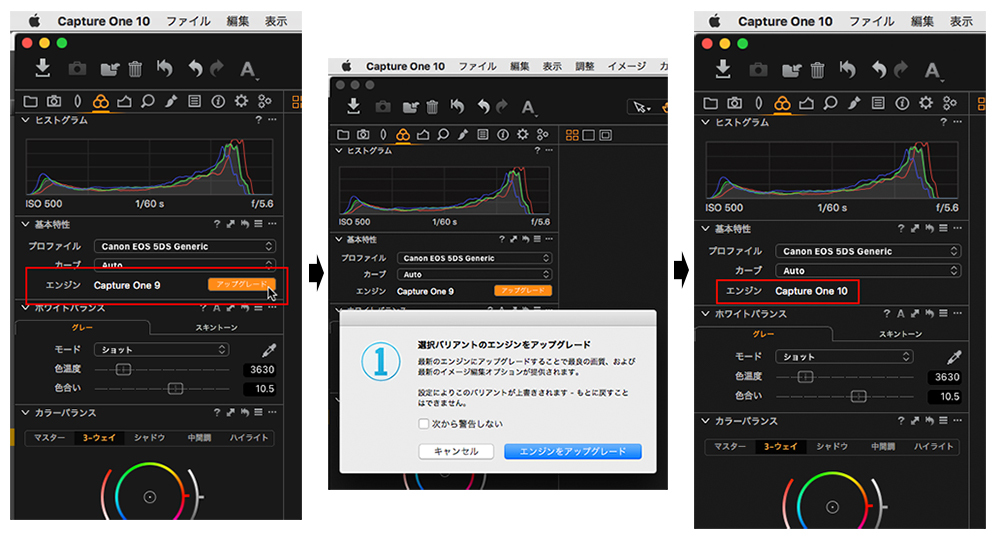Switch to grid viewer icon in middle window
This screenshot has height=541, width=1000.
[572, 135]
